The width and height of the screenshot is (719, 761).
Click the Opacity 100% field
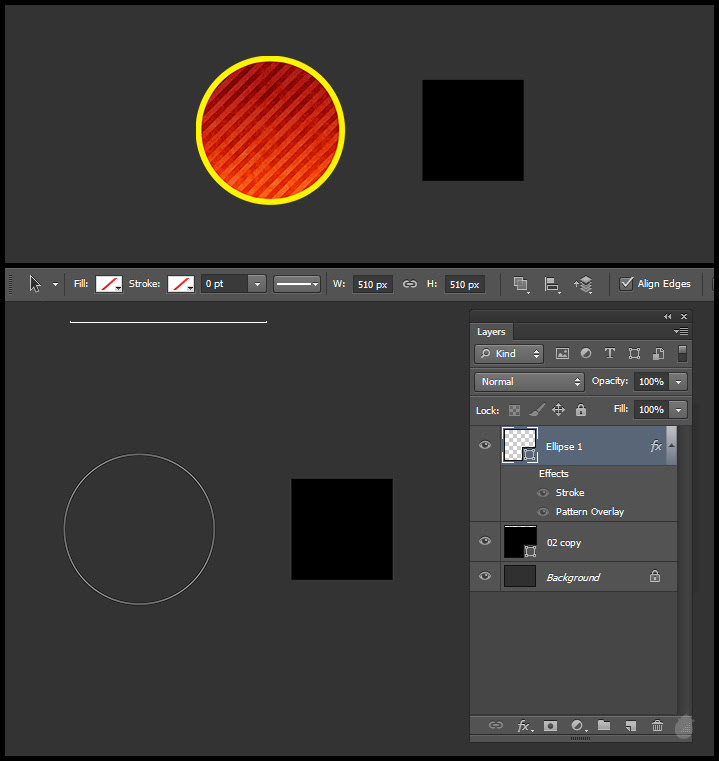(x=651, y=382)
